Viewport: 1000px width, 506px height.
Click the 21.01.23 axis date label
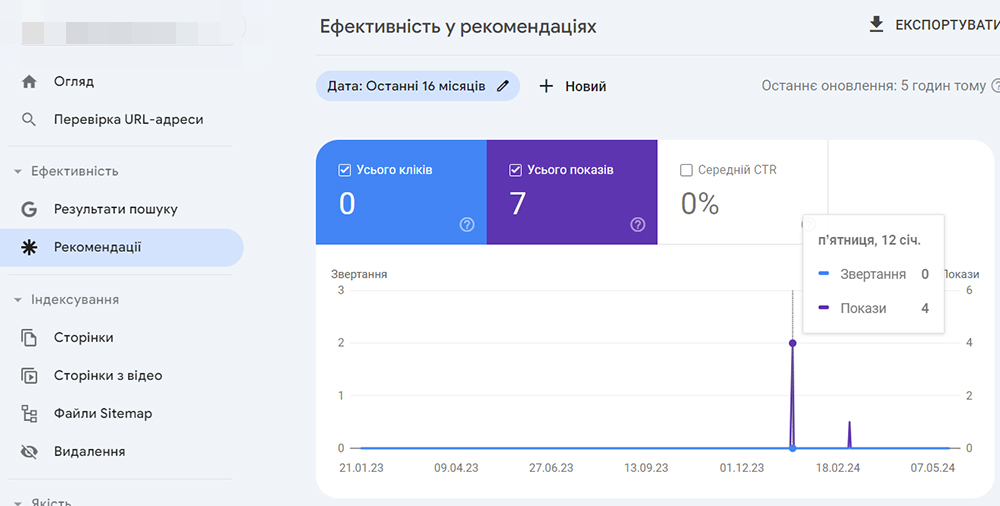coord(362,468)
